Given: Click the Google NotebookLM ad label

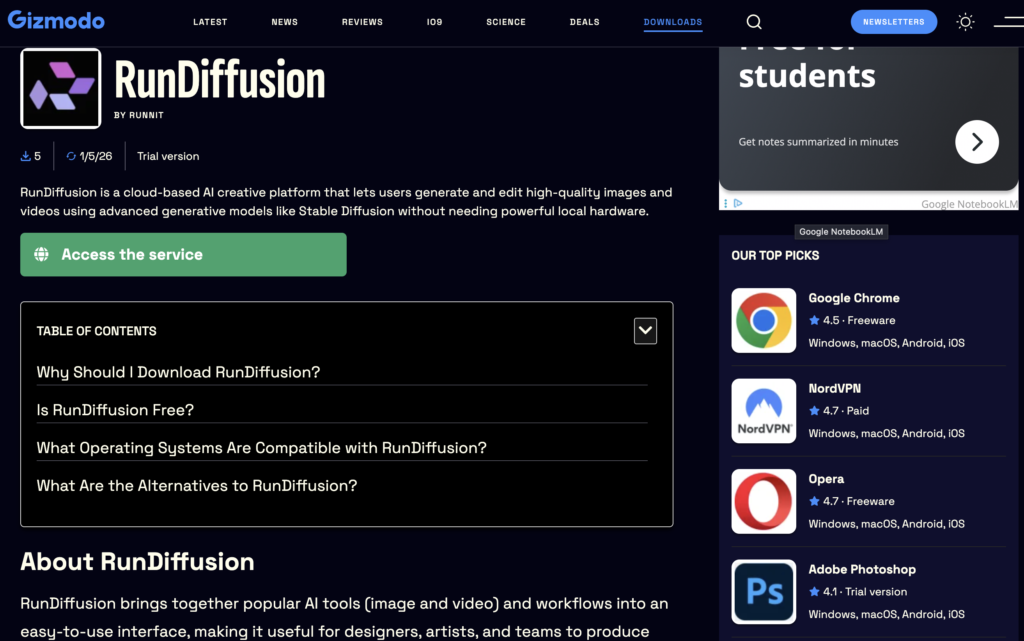Looking at the screenshot, I should pos(968,204).
